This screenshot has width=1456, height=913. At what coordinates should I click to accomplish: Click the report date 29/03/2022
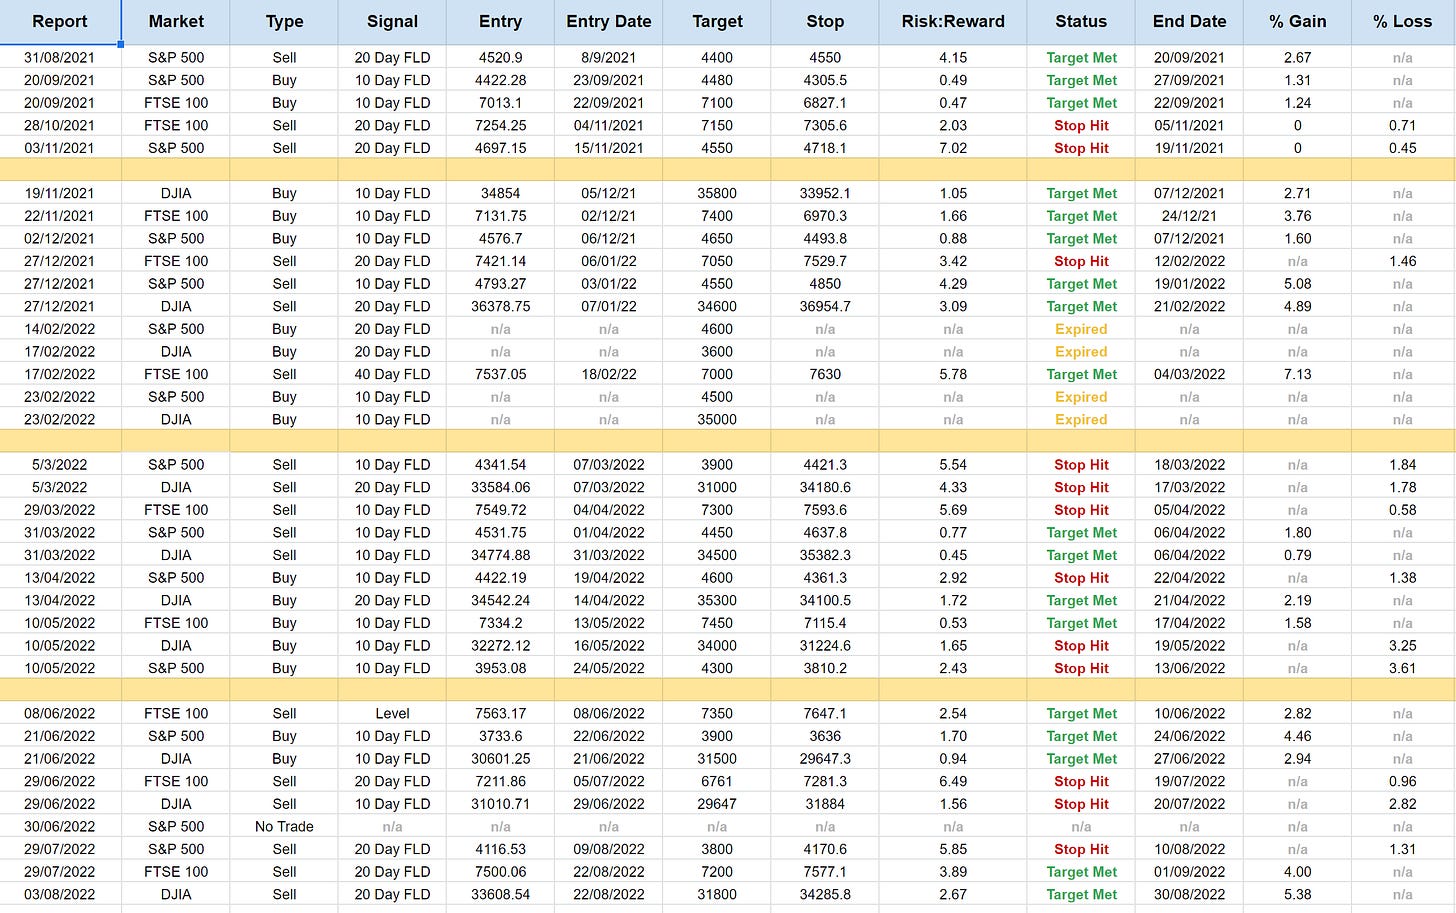tap(60, 510)
